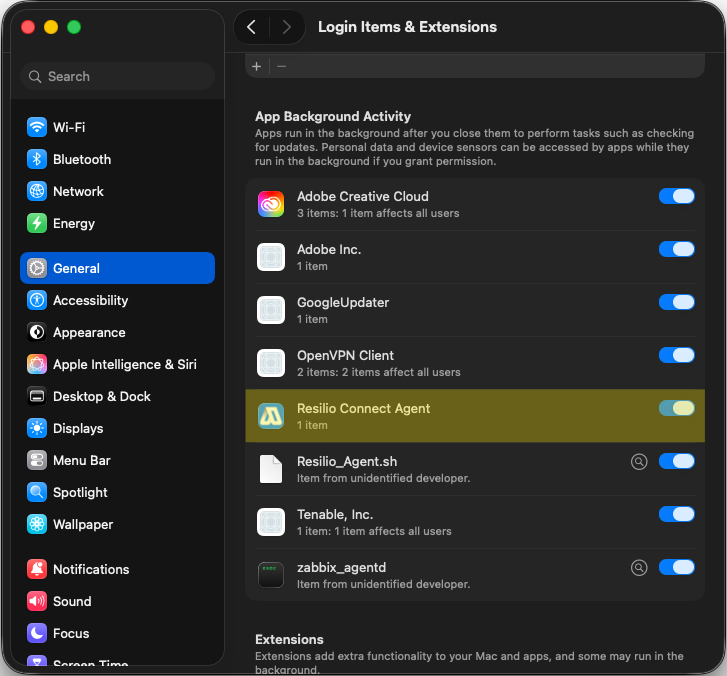Toggle the Resilio Connect Agent switch
This screenshot has width=727, height=676.
(676, 408)
